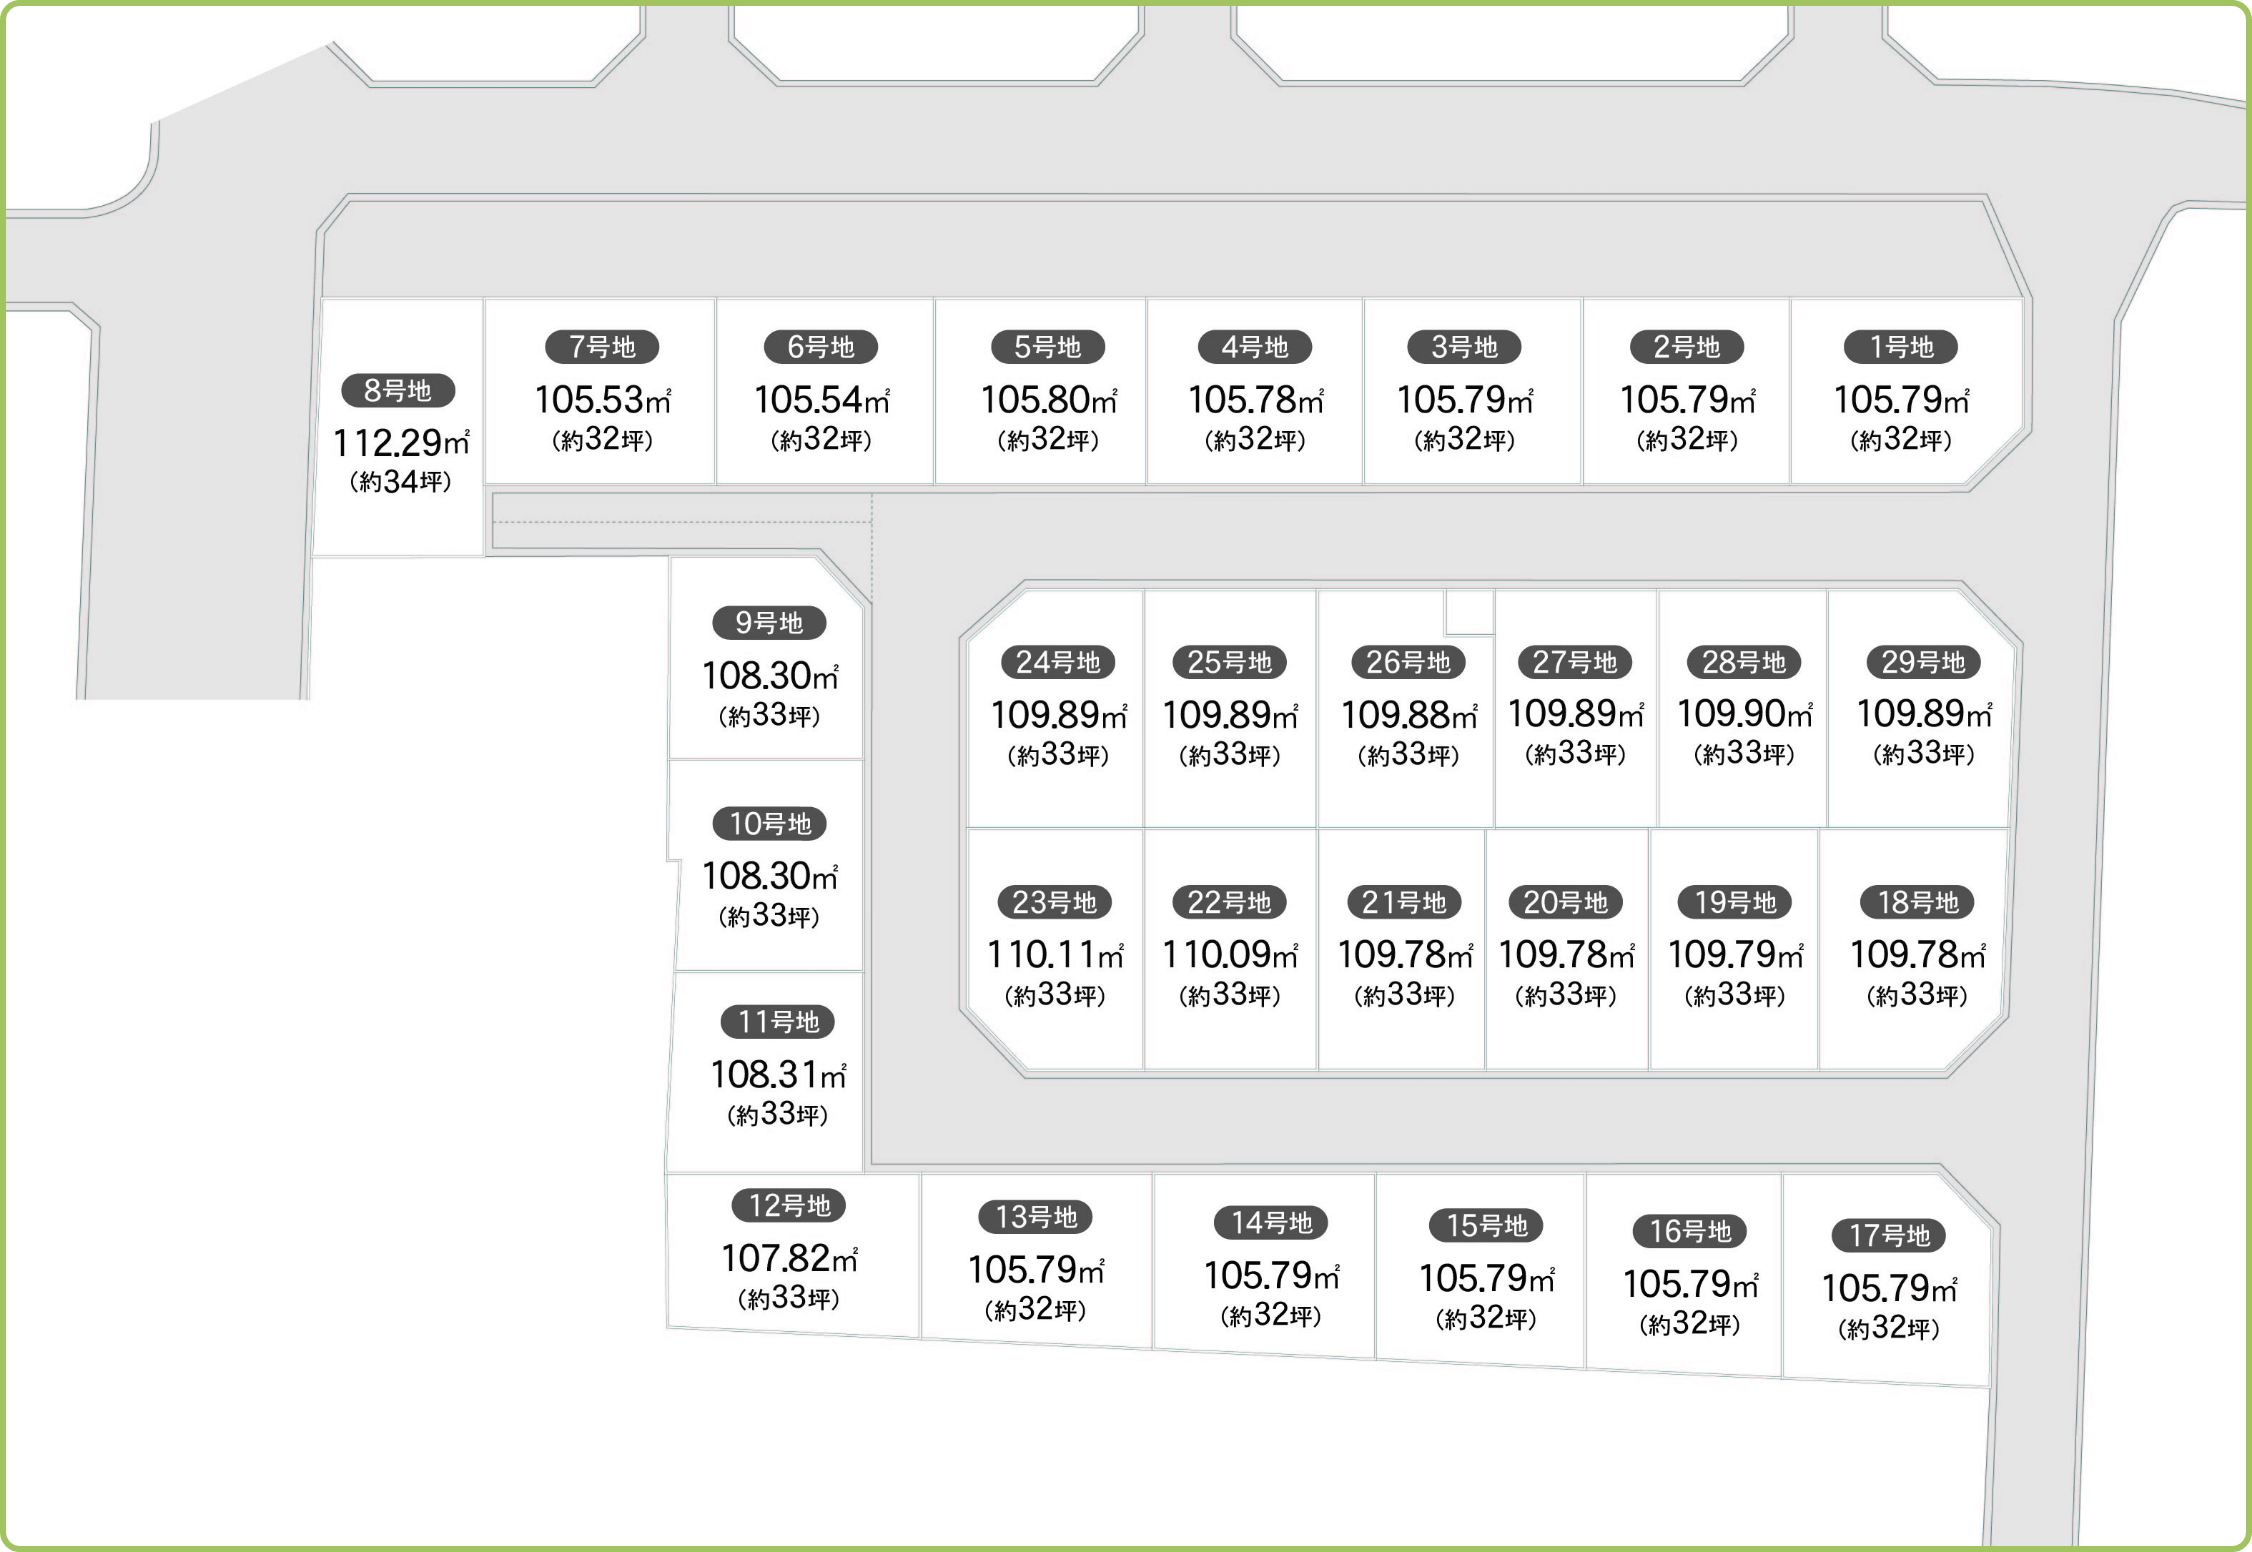Open lot 12号地 badge
The height and width of the screenshot is (1552, 2252).
(x=789, y=1206)
